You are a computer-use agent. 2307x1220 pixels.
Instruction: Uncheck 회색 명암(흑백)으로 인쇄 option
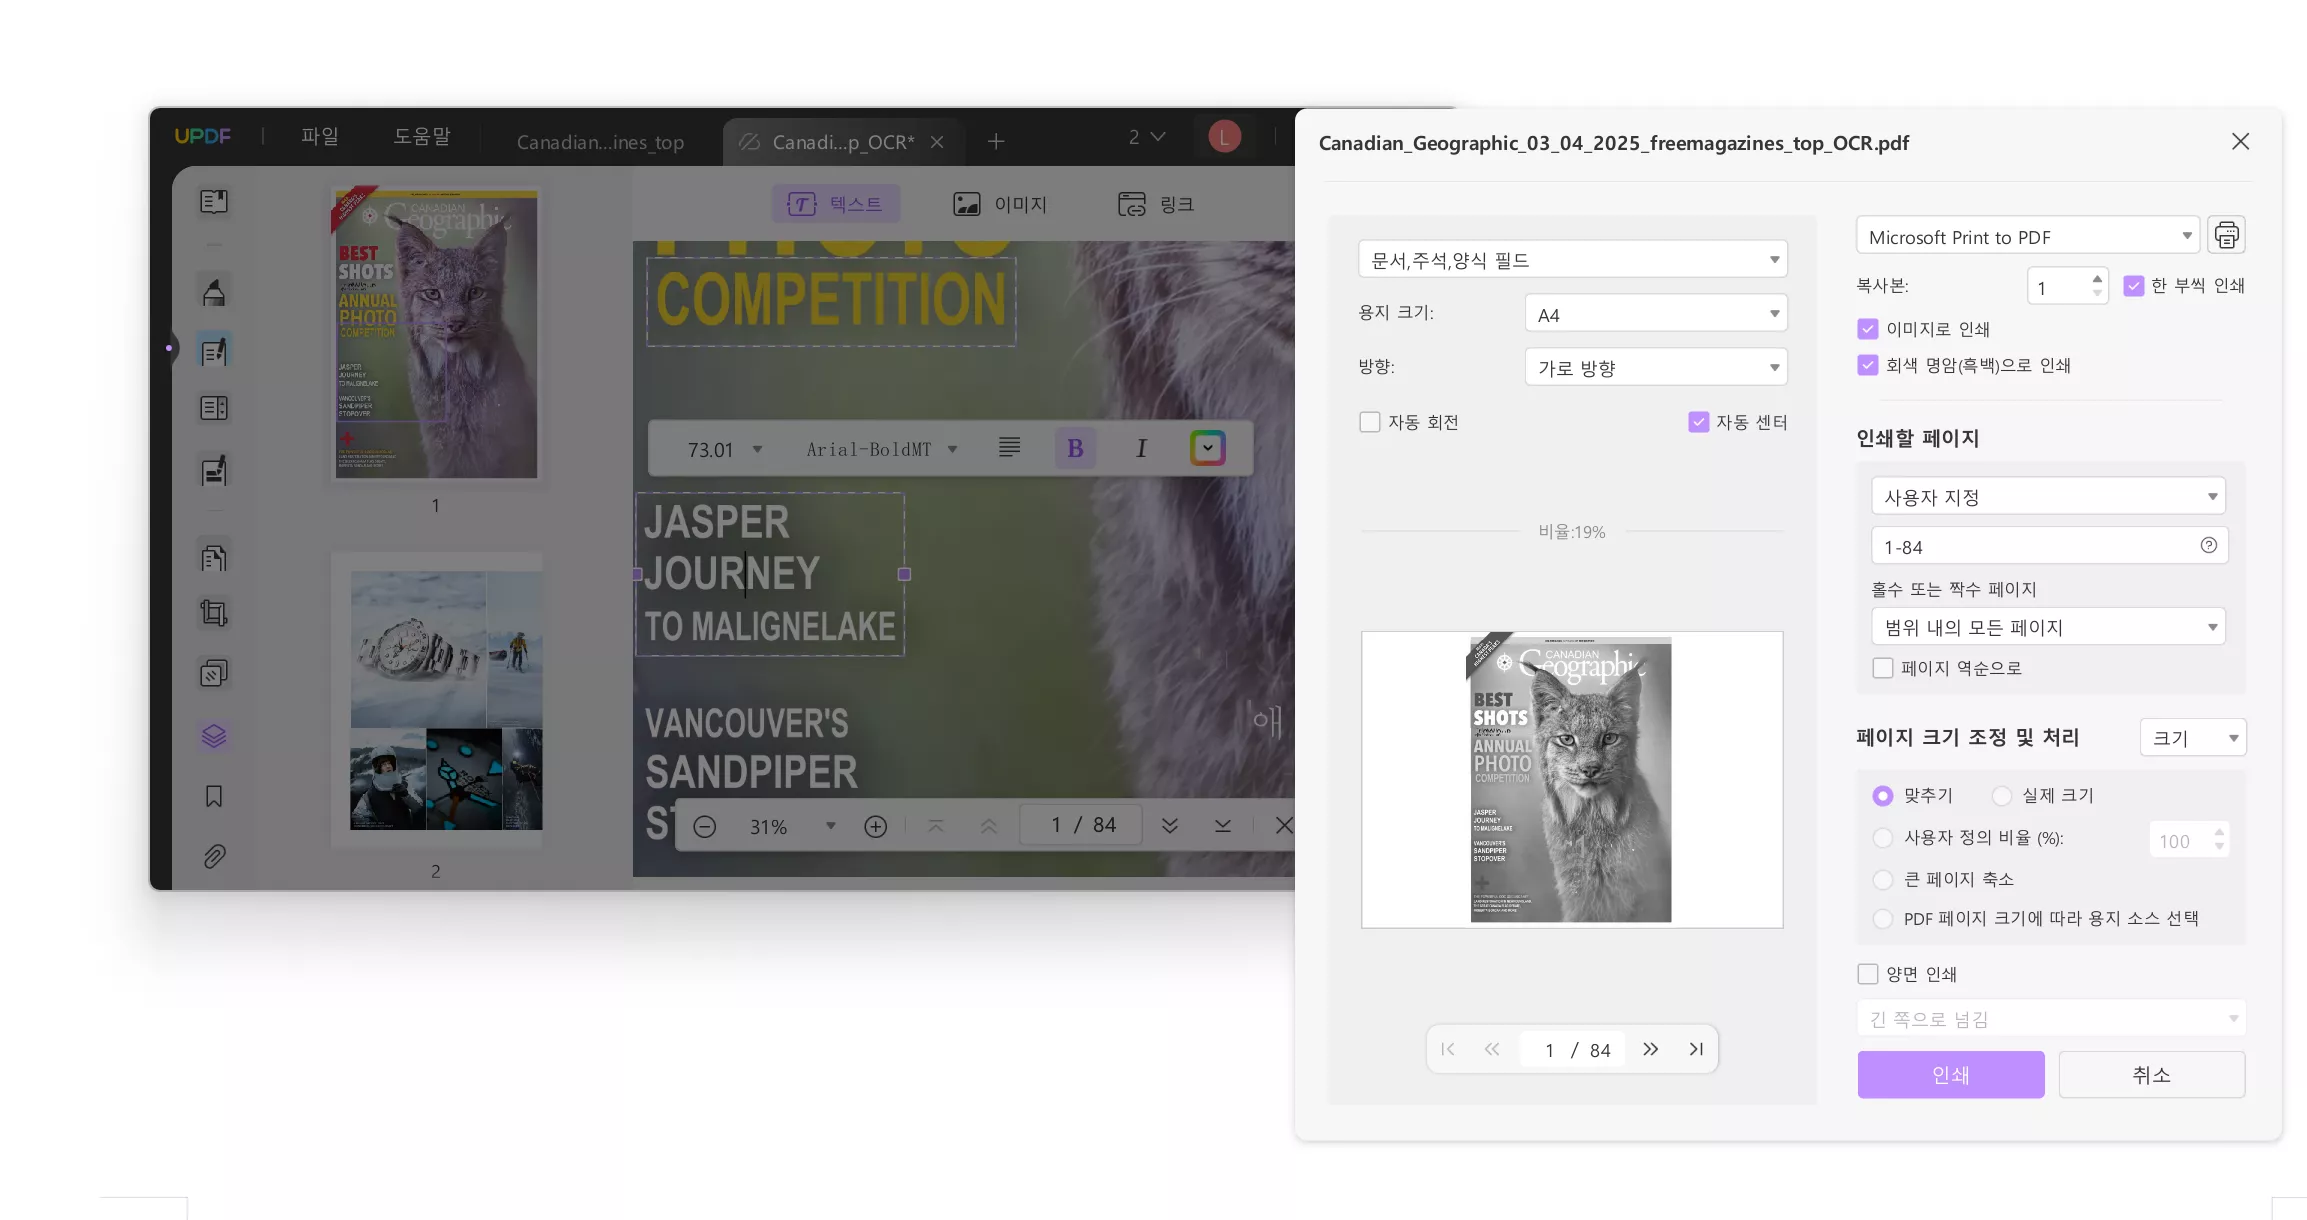[1867, 365]
